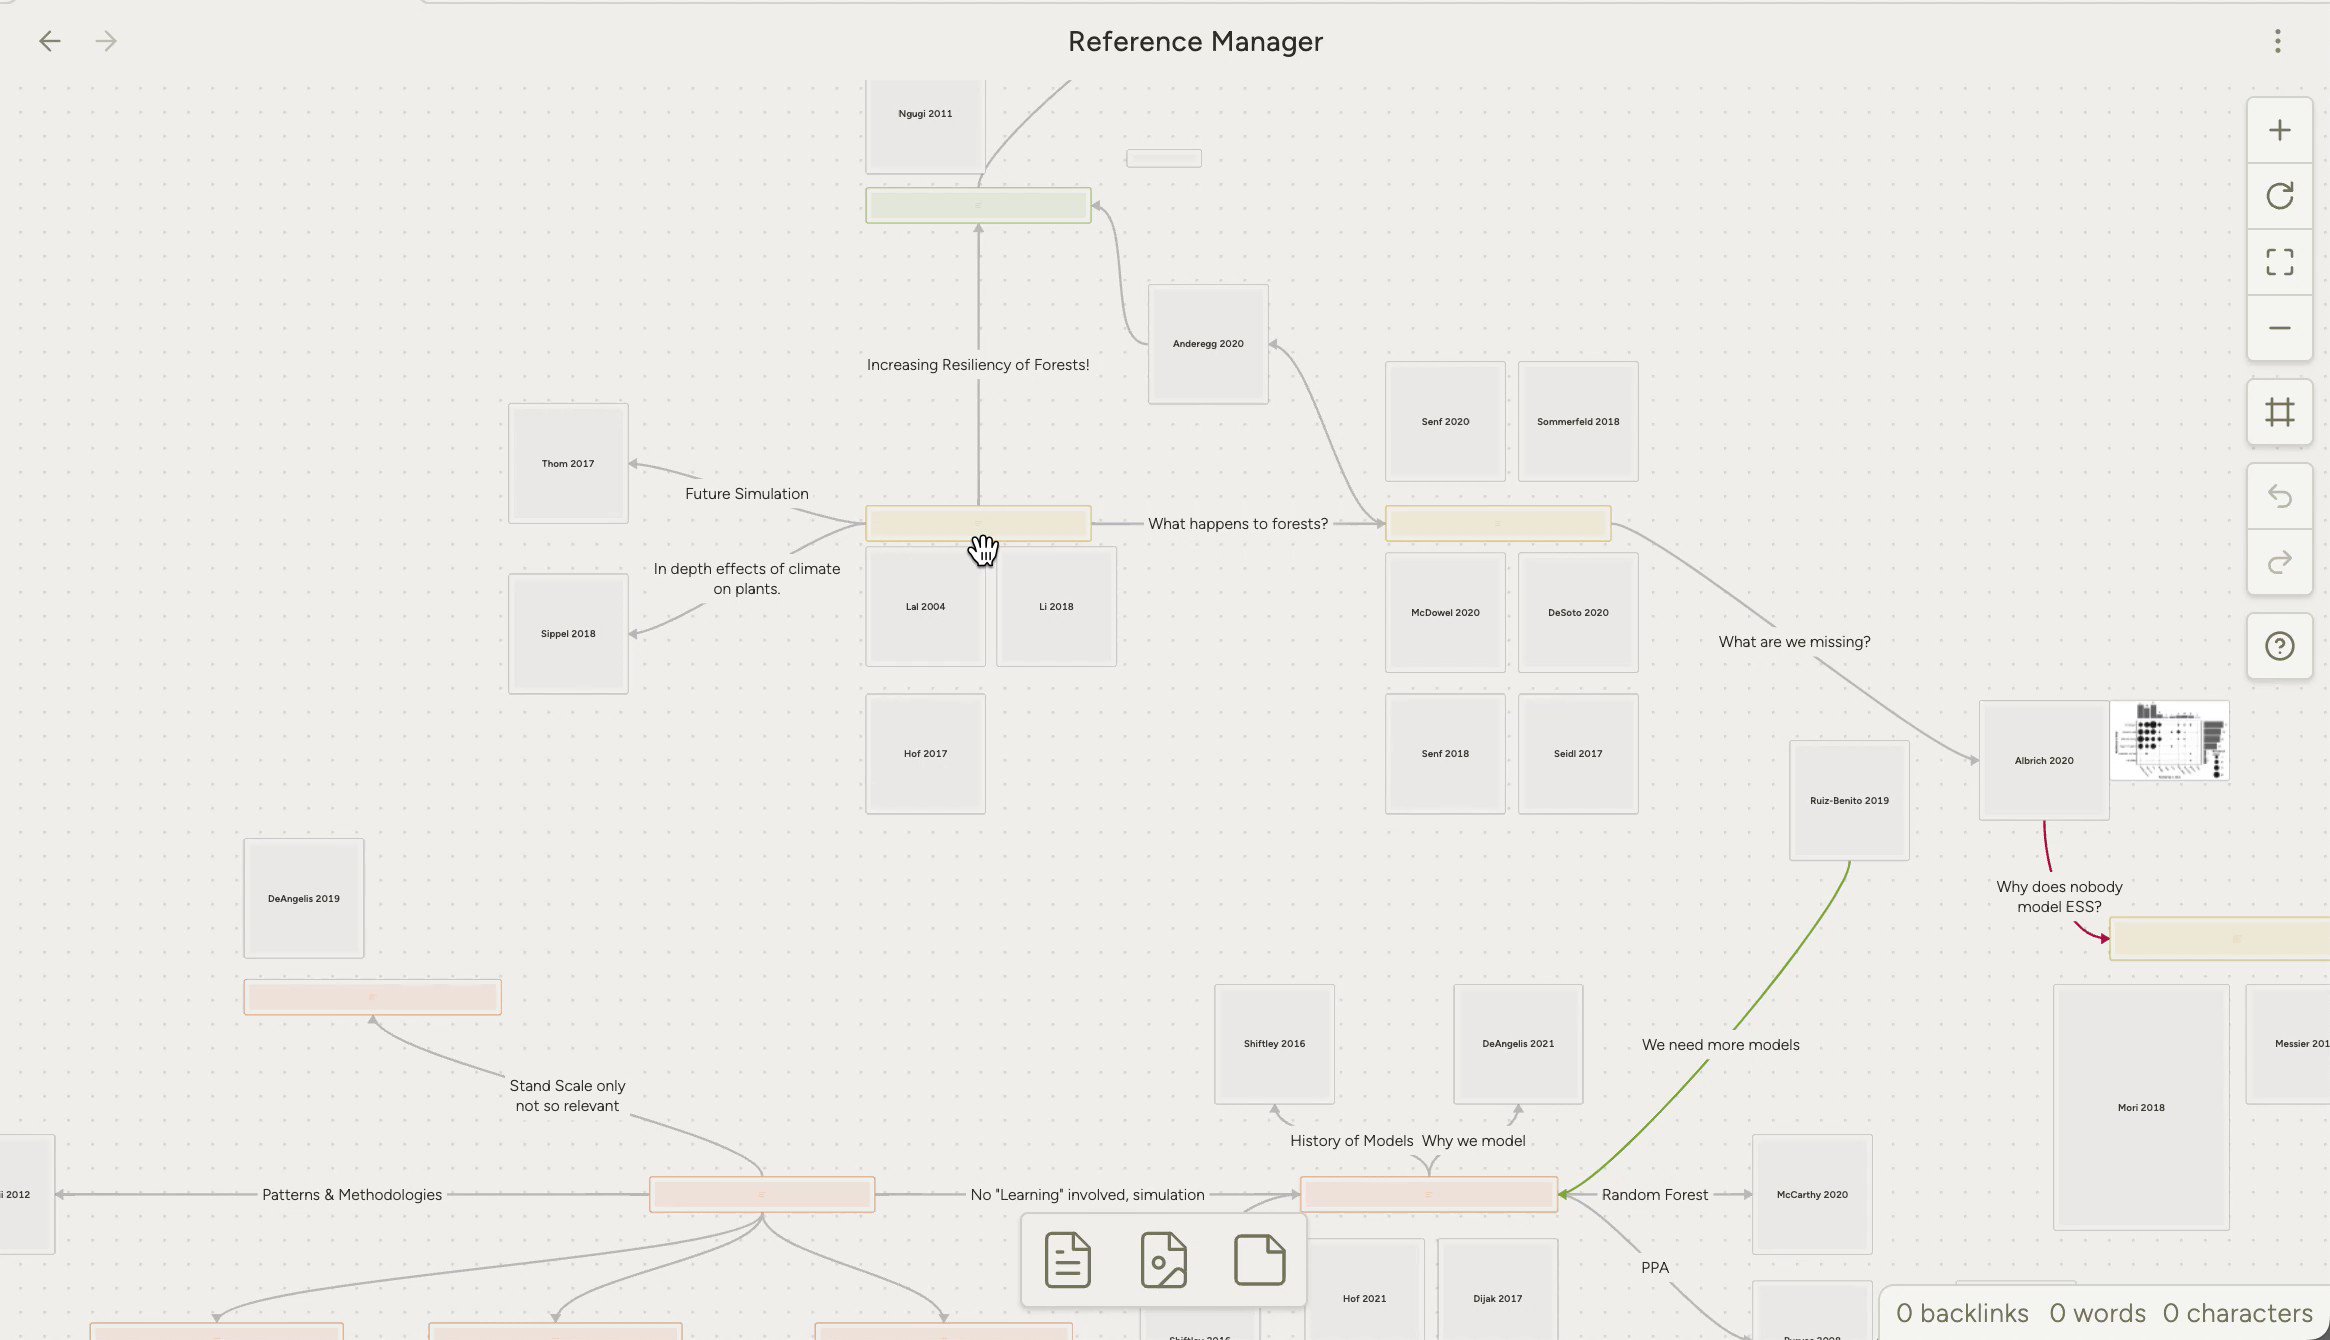Zoom to fit with the corner-brackets icon

tap(2280, 262)
